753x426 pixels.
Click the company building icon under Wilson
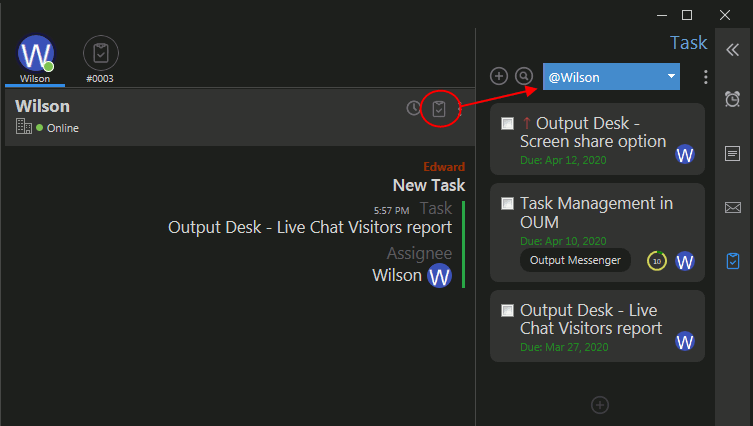(x=24, y=126)
